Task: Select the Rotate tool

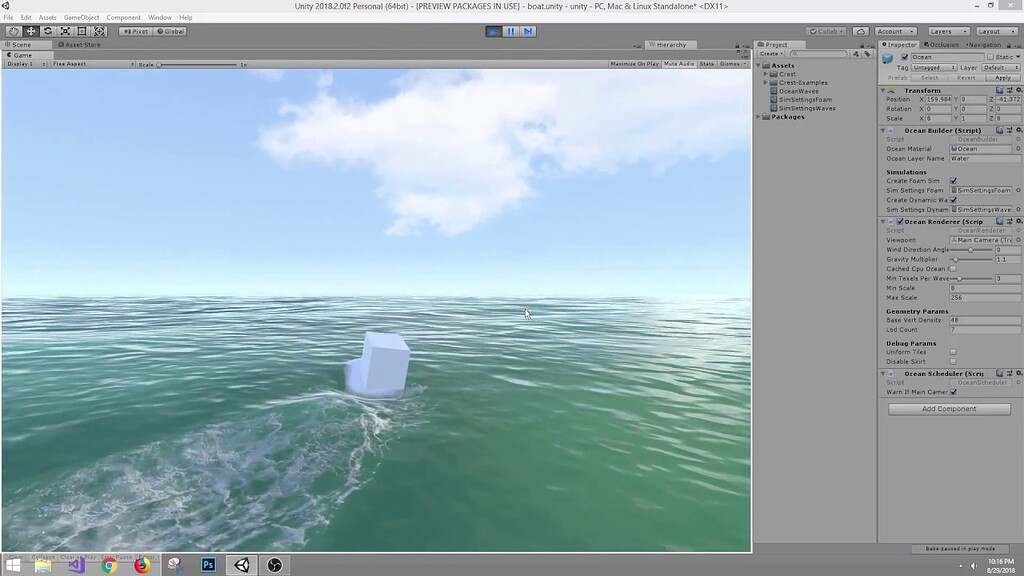Action: 48,31
